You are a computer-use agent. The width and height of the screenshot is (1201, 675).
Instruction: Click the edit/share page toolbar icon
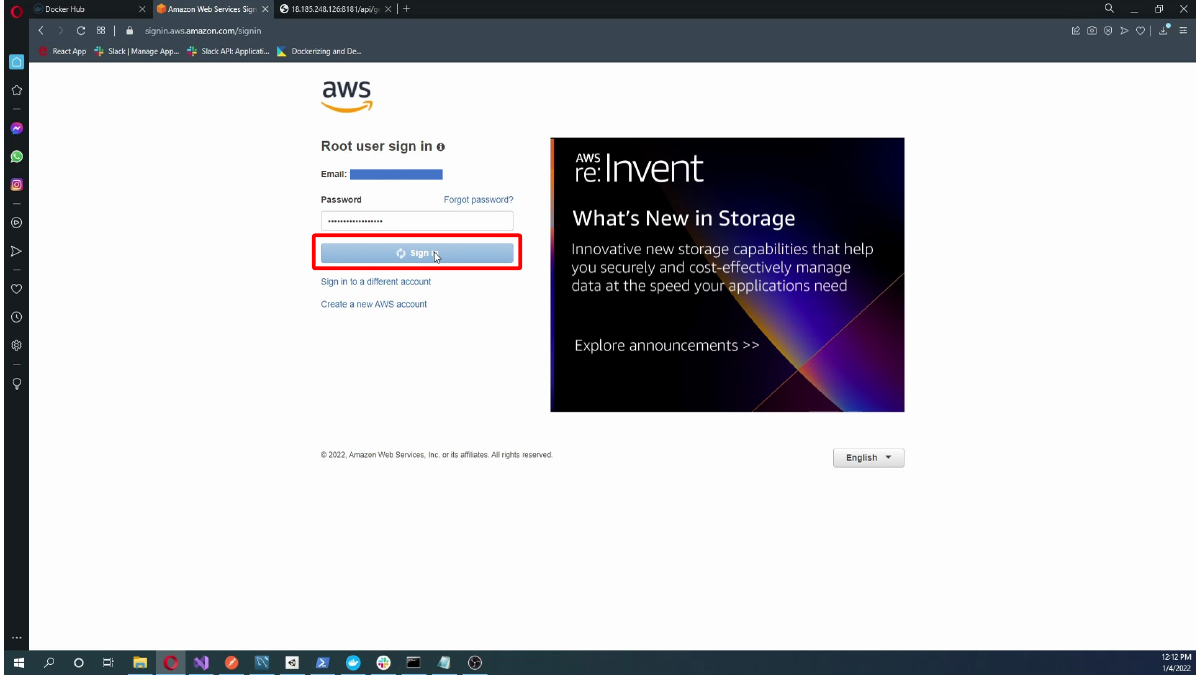1076,30
